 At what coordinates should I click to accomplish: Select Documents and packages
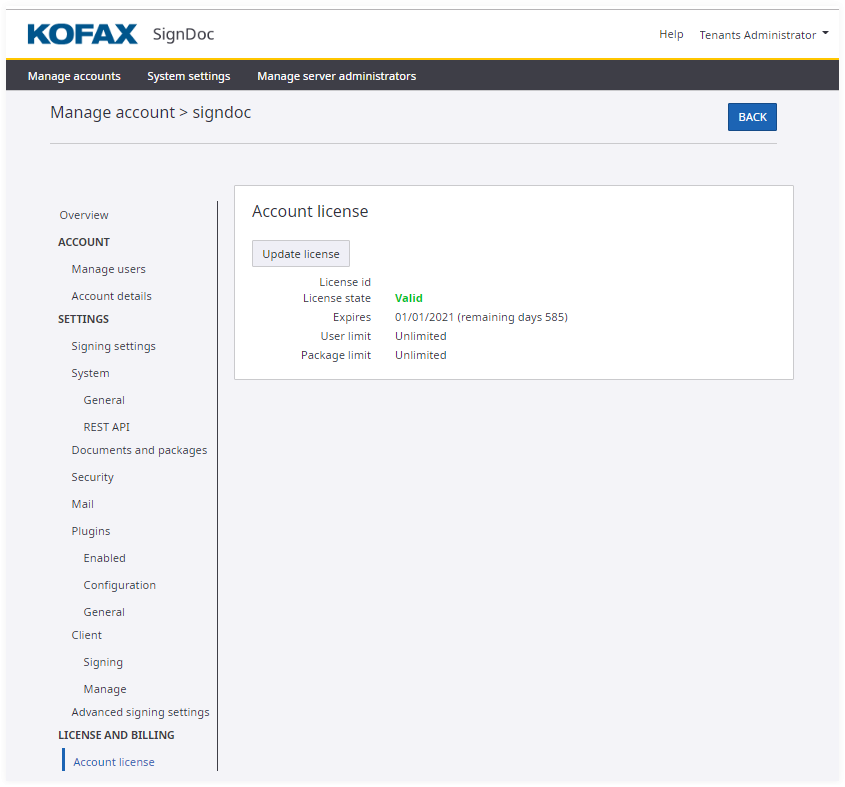pos(139,450)
